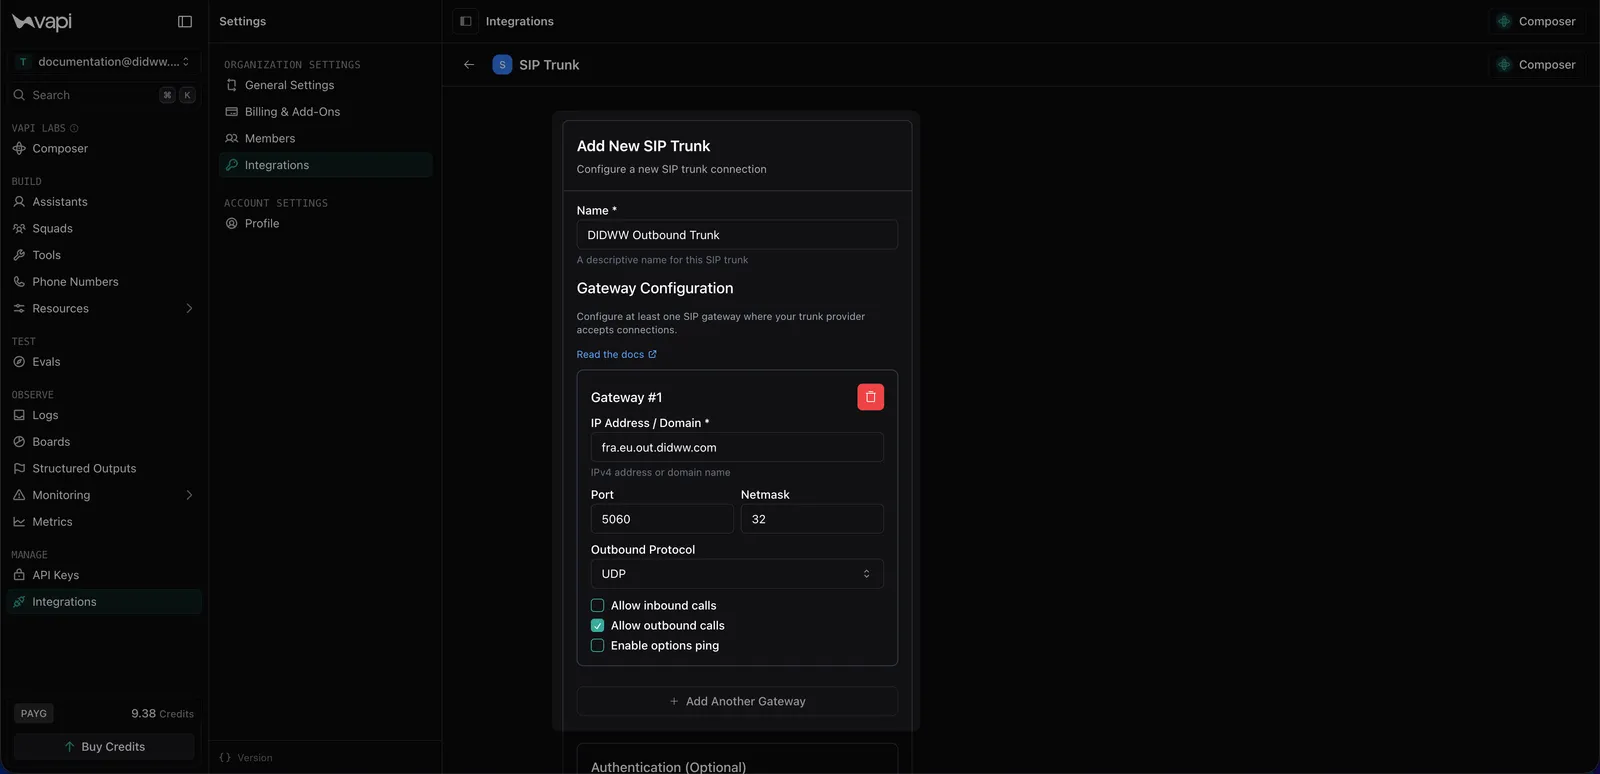Viewport: 1600px width, 774px height.
Task: Toggle the Integrations panel sidebar icon
Action: point(466,21)
